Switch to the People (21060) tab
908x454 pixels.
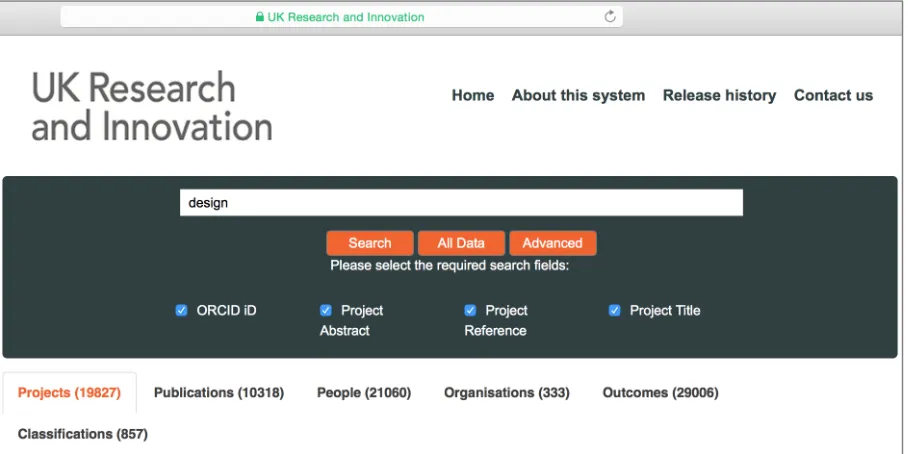[364, 393]
